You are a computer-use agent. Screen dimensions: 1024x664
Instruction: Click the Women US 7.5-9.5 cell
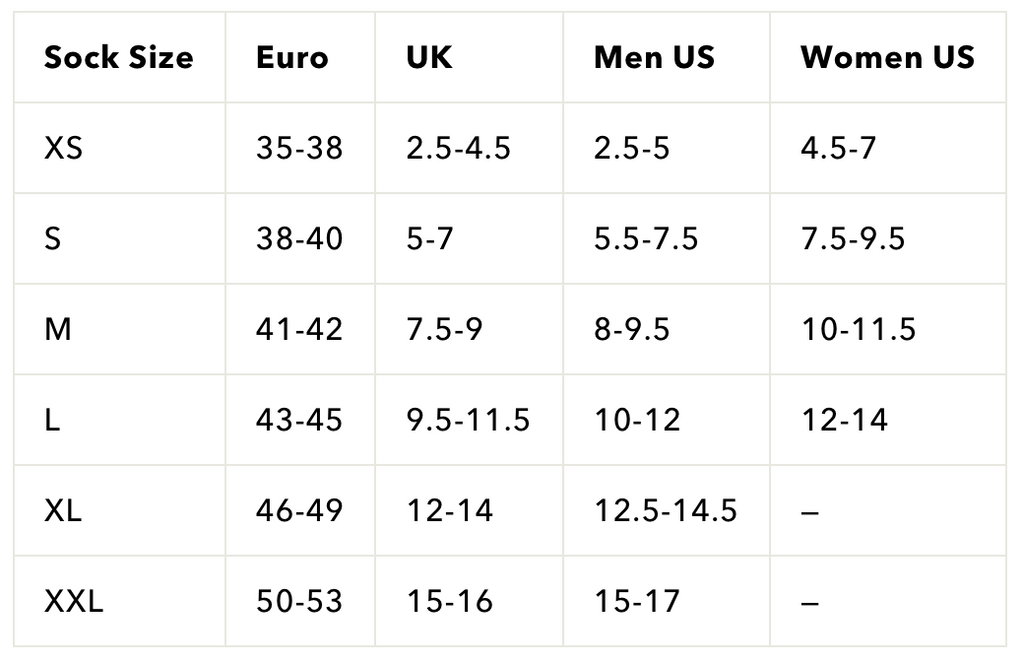(x=853, y=239)
